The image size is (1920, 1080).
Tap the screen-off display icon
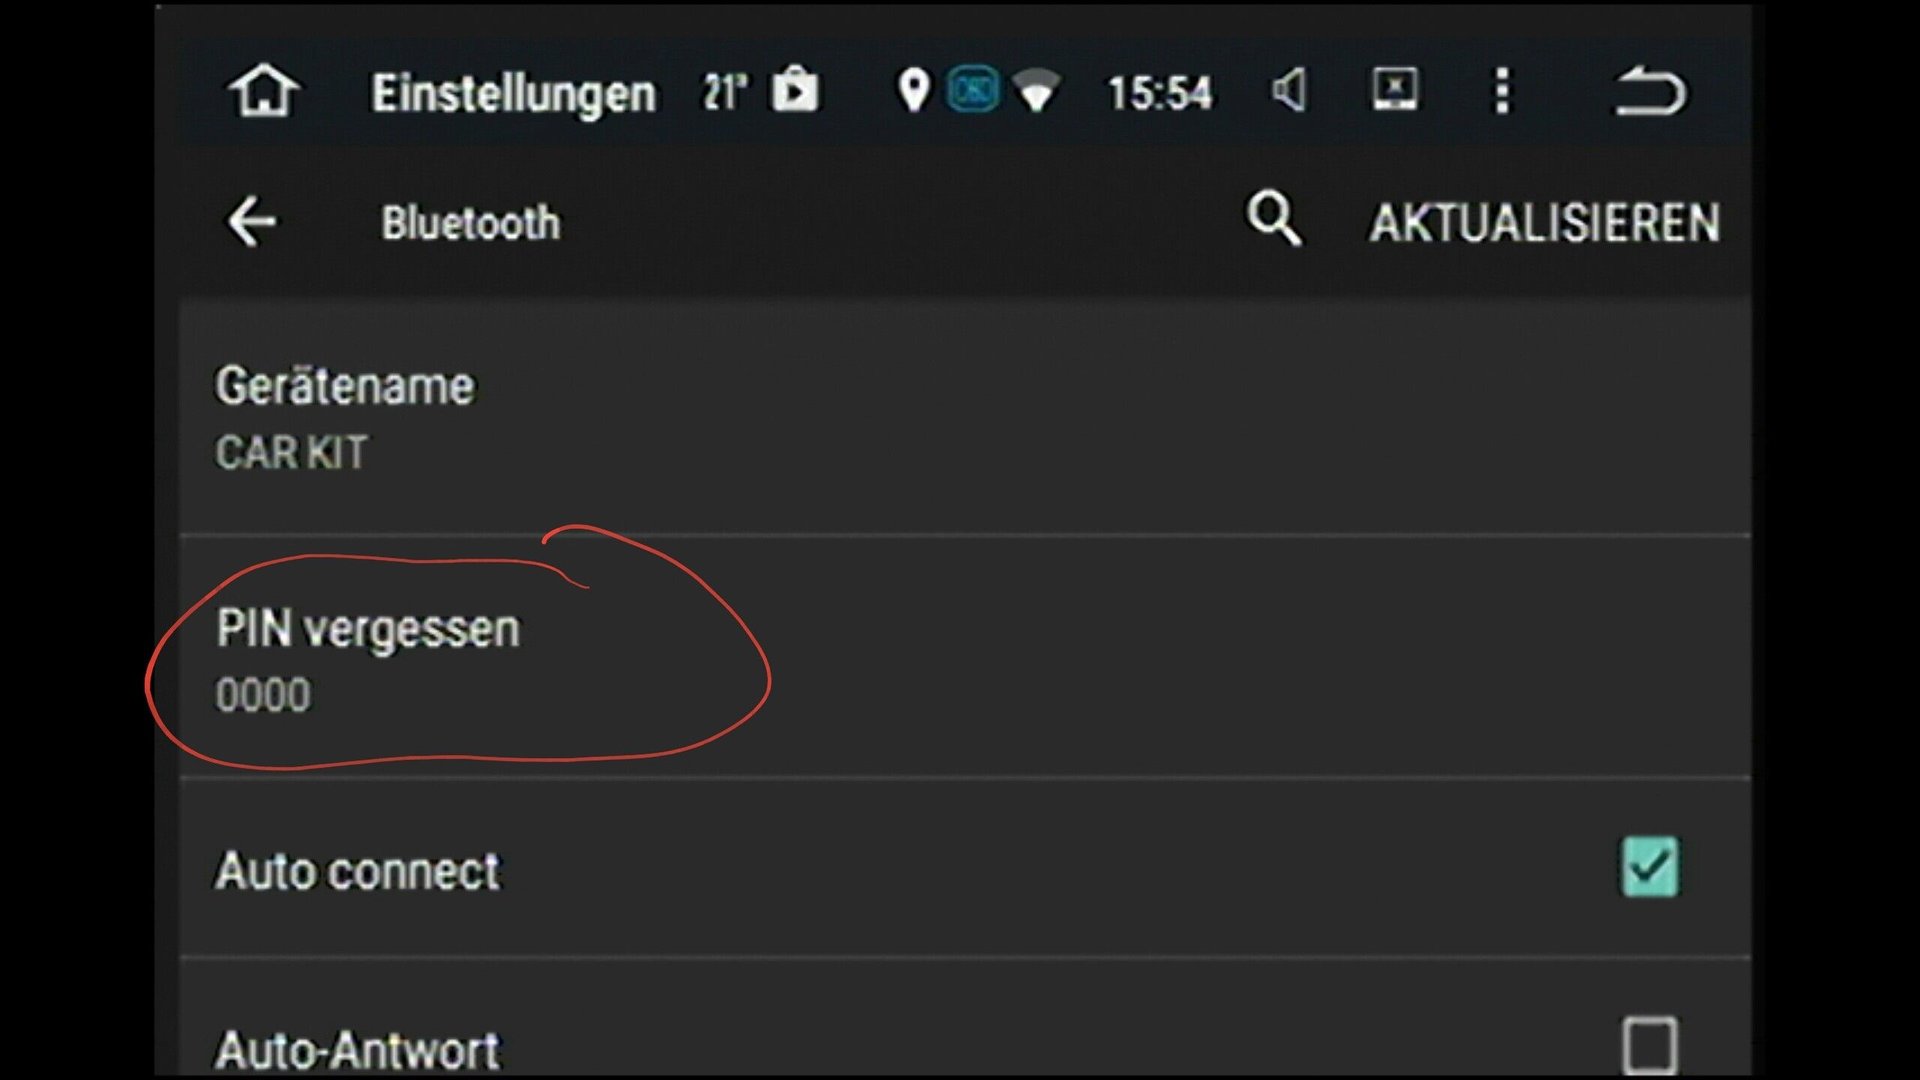point(1394,90)
